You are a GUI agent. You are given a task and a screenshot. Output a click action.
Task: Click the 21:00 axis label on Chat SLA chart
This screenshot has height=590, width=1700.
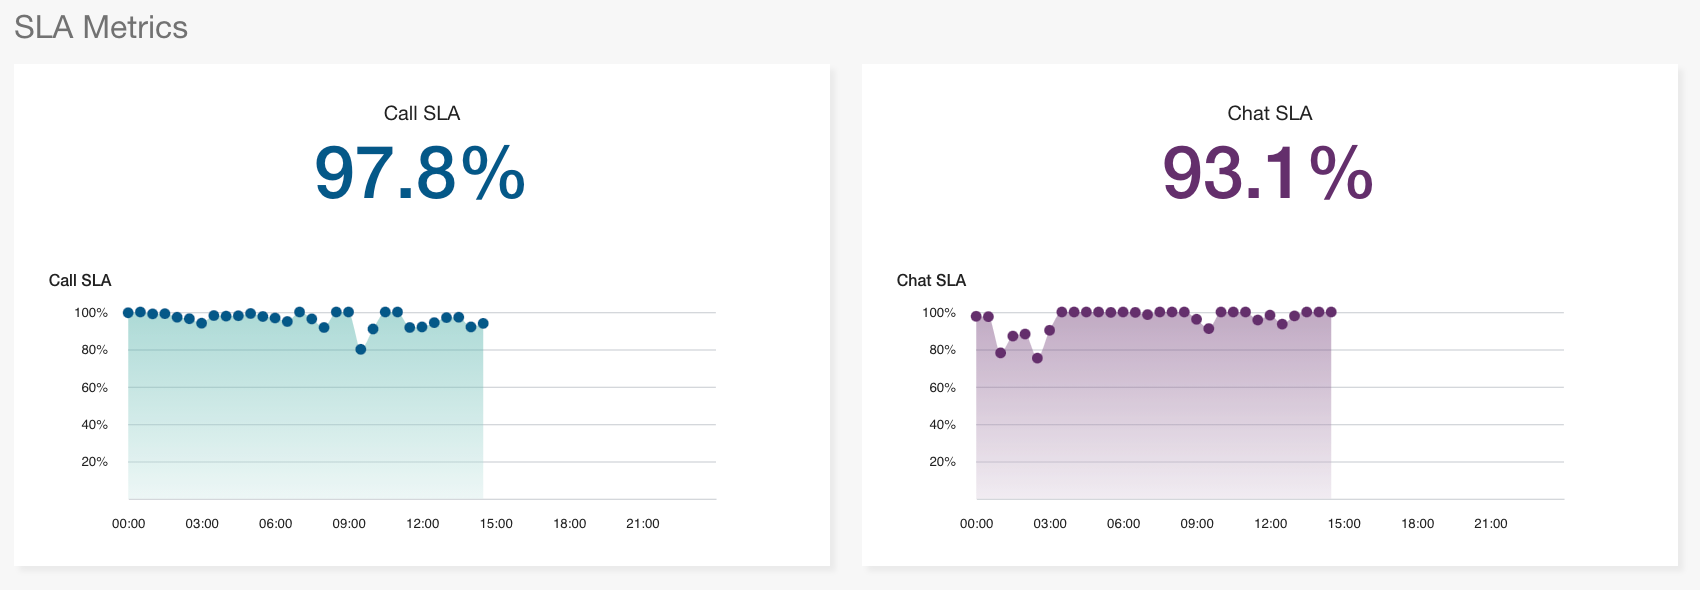1490,523
